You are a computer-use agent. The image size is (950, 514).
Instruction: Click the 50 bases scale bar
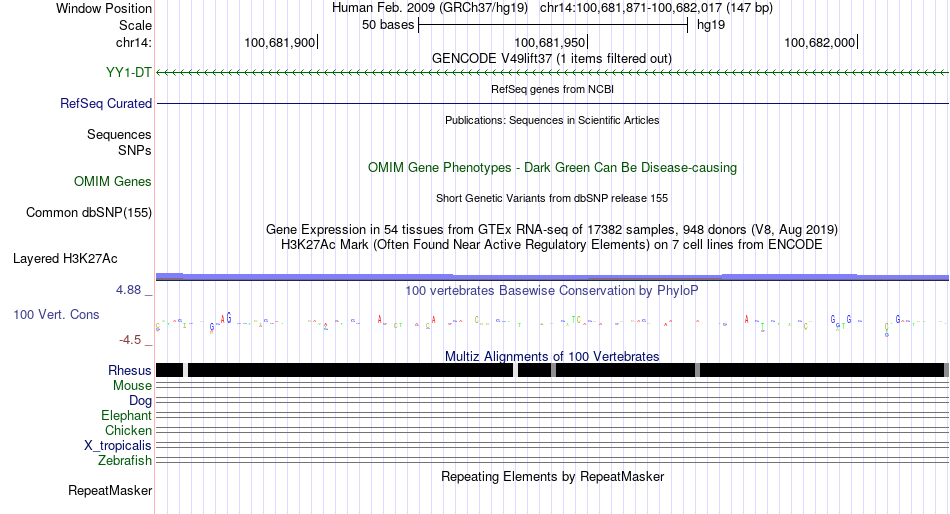click(553, 25)
